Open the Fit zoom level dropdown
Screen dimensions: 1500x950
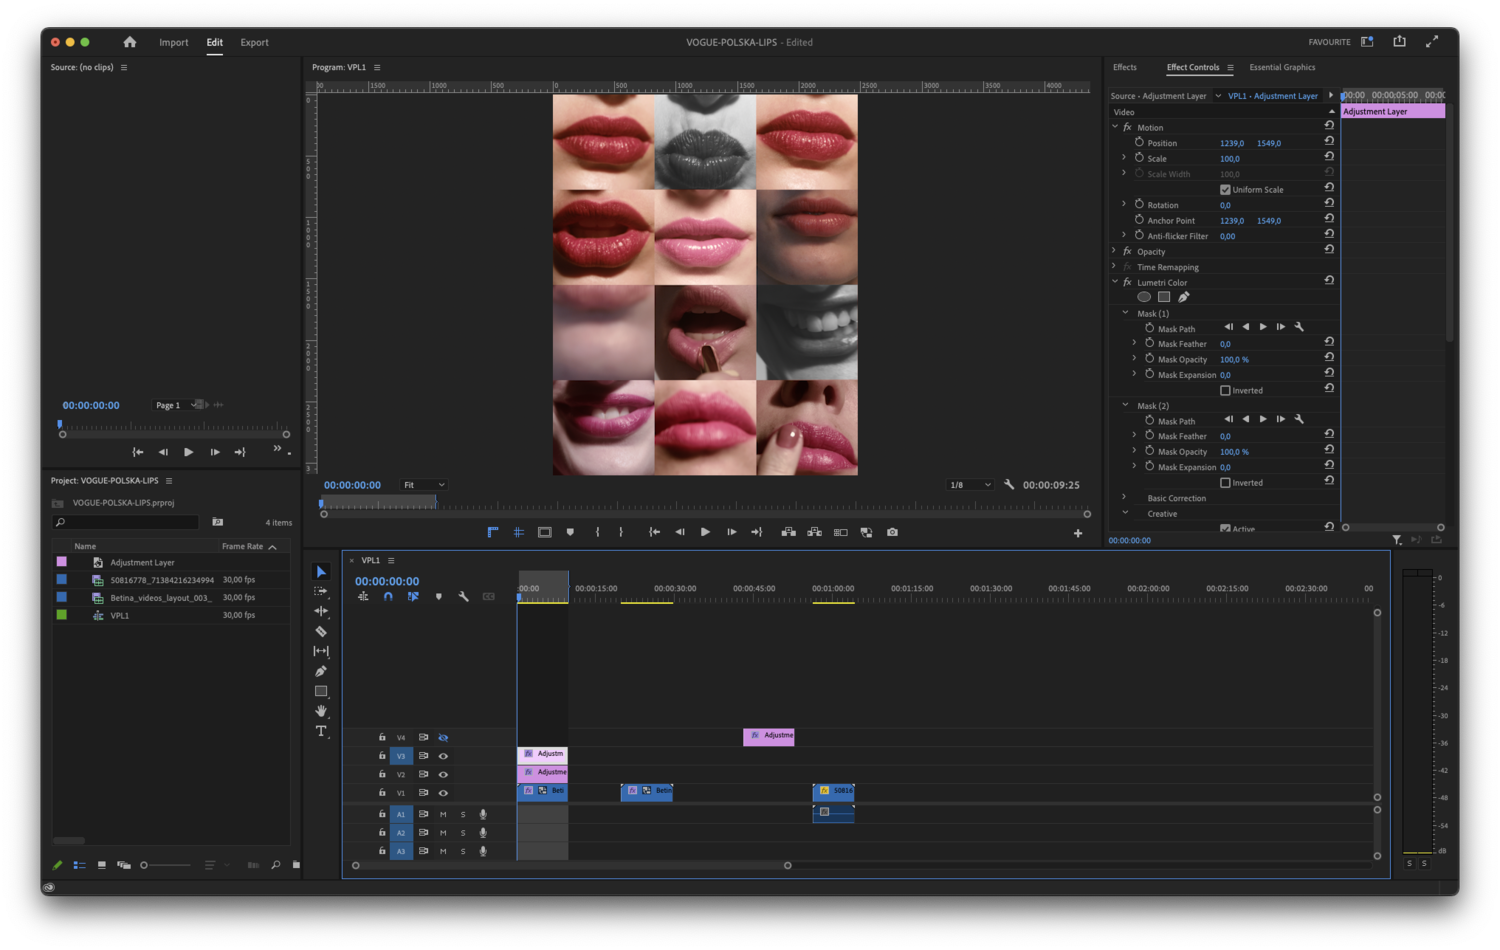(423, 485)
